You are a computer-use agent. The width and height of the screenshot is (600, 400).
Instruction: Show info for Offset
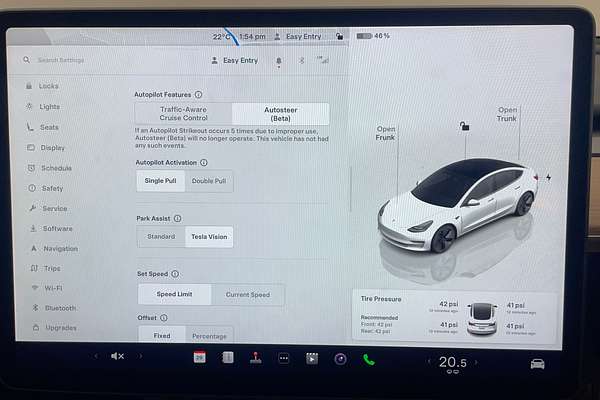pos(164,318)
